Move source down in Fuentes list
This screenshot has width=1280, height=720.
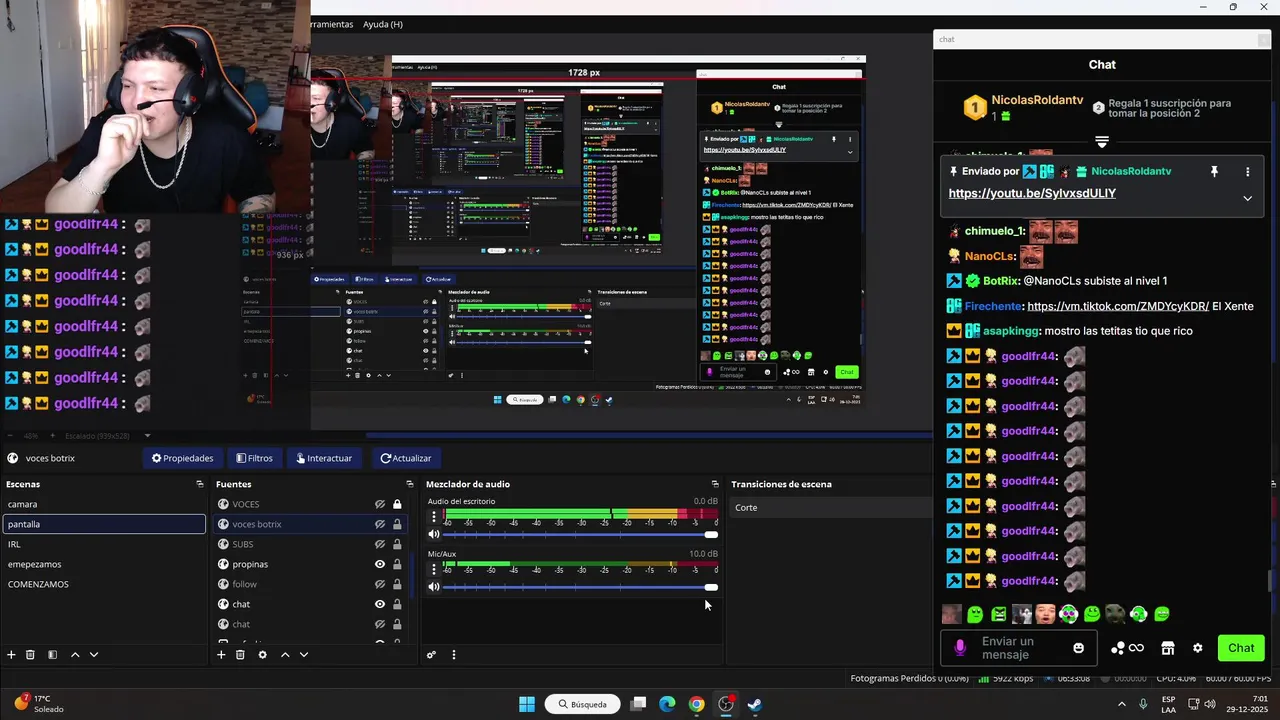pyautogui.click(x=304, y=655)
